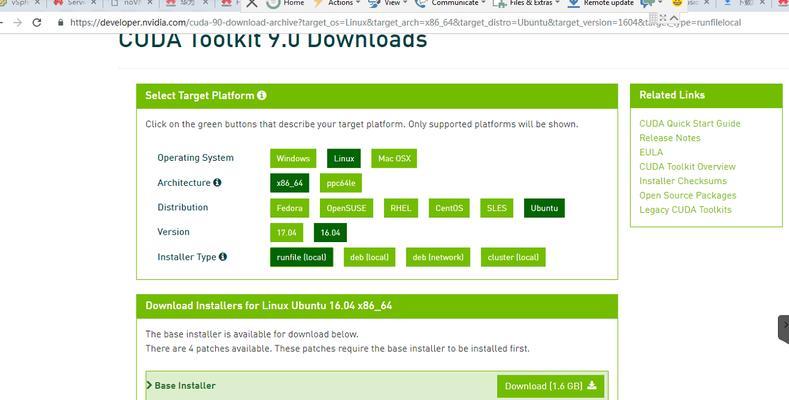Click the 'Distribution' label

pos(182,207)
